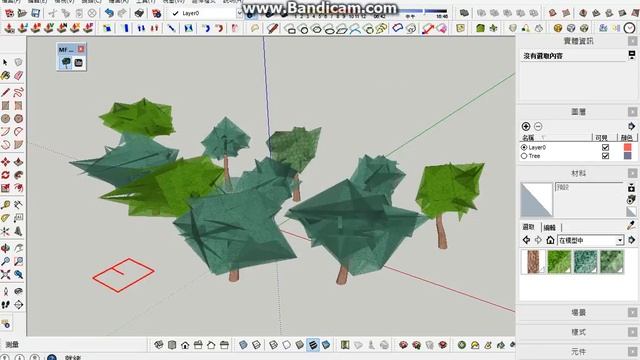Select the Eraser tool in left toolbar

click(x=18, y=76)
